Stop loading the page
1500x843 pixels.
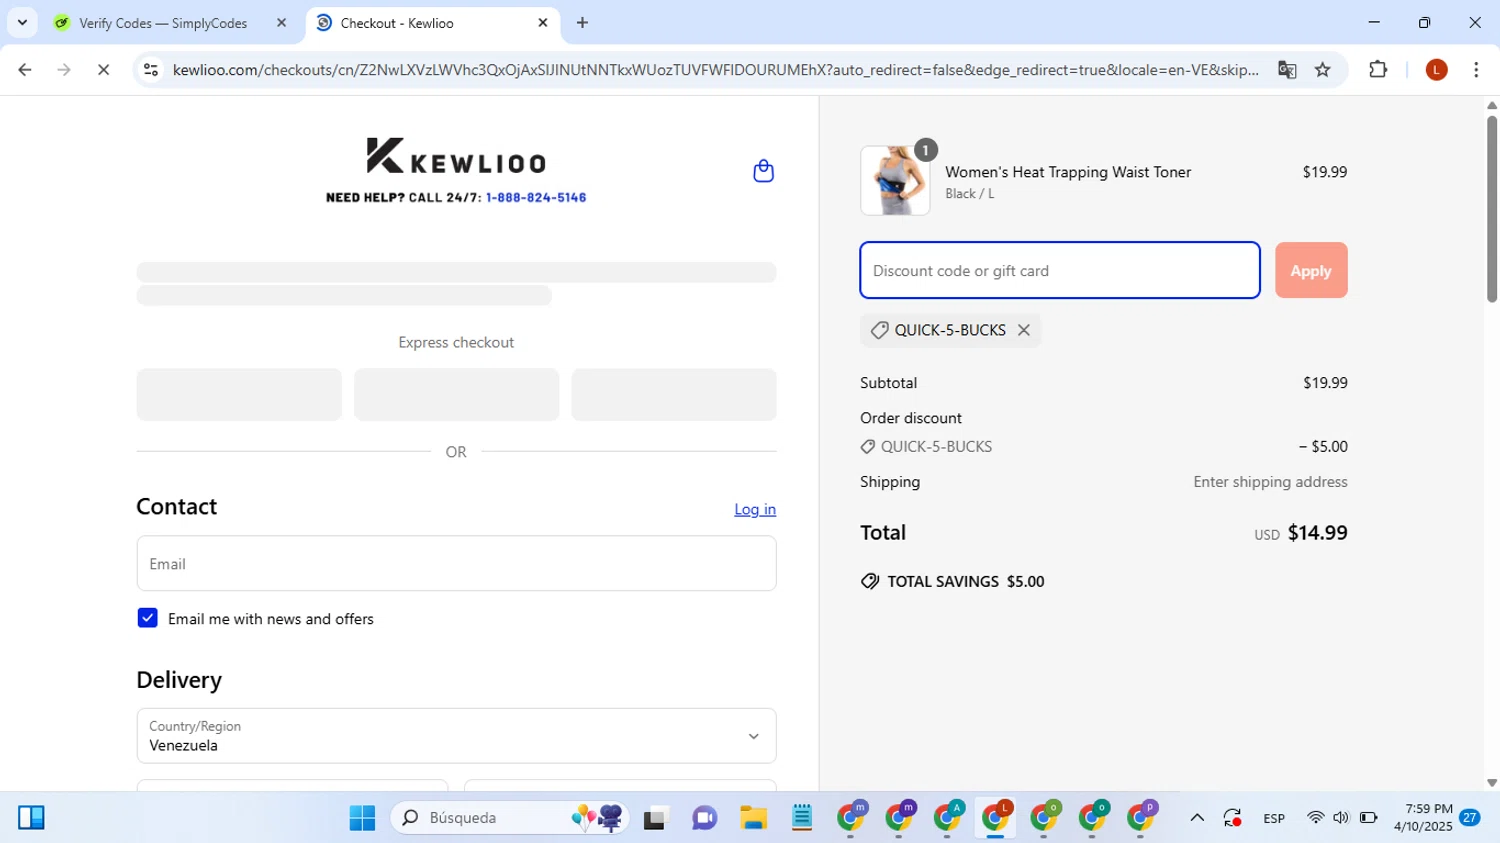(x=103, y=70)
